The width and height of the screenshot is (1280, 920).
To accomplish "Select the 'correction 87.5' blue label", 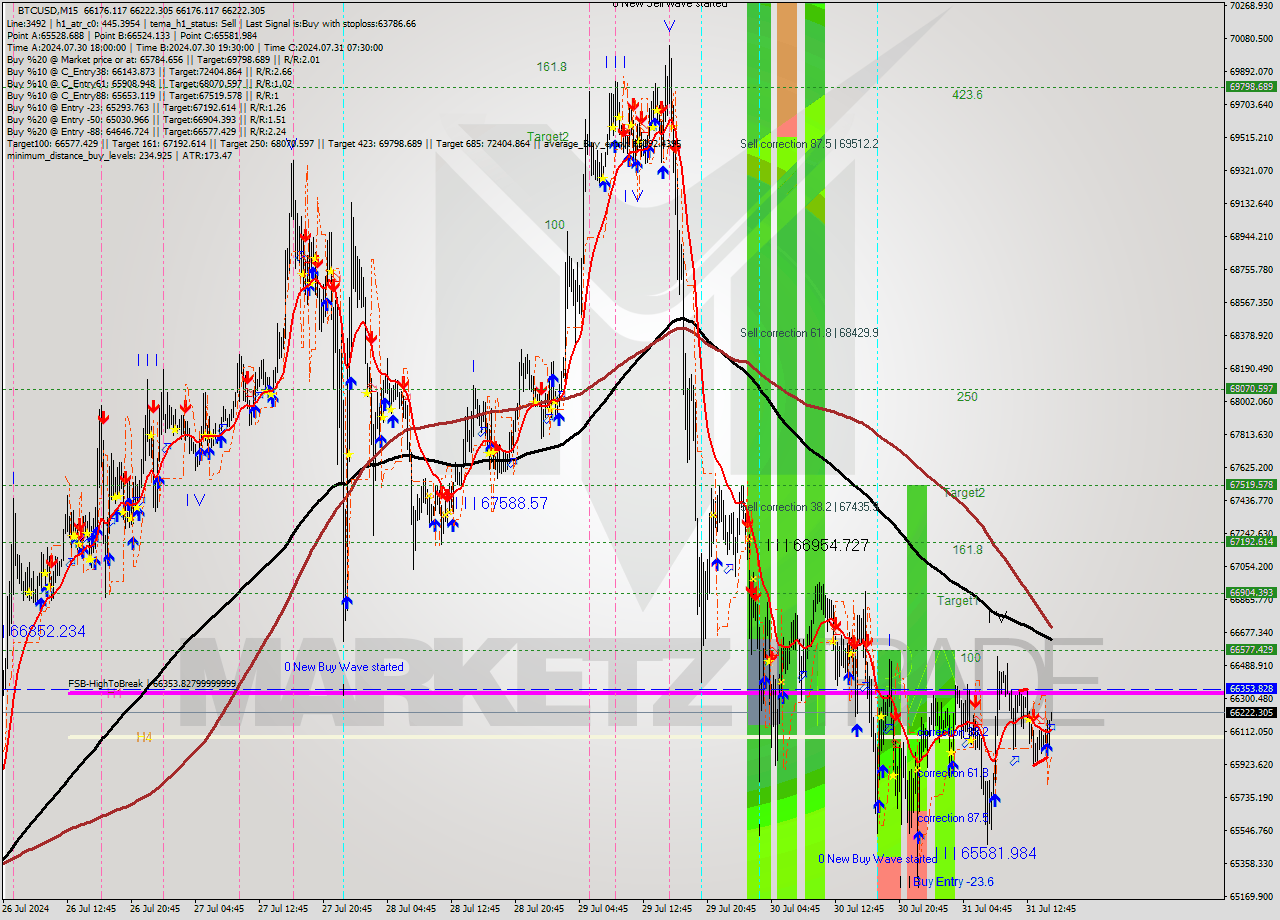I will tap(953, 818).
